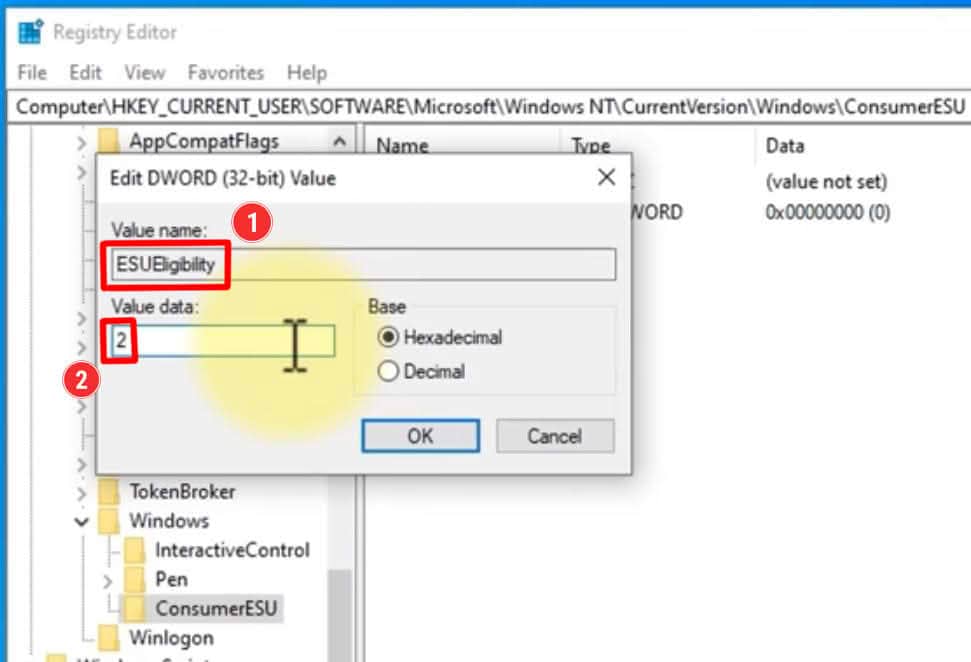Open the View menu
This screenshot has width=971, height=662.
point(144,72)
